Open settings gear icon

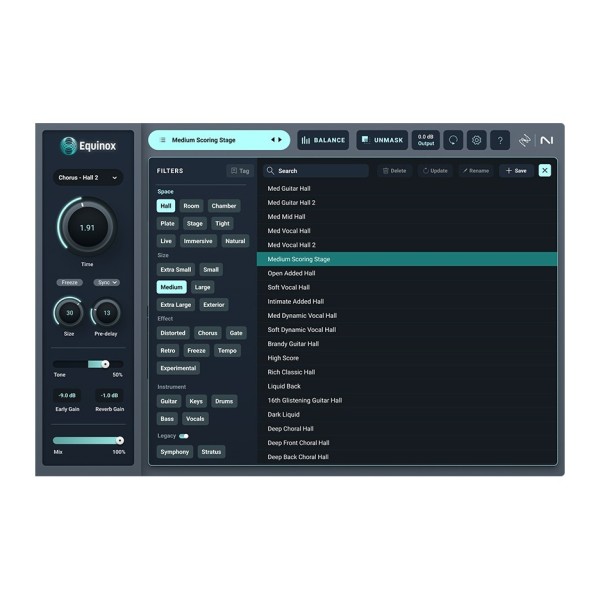[x=476, y=140]
